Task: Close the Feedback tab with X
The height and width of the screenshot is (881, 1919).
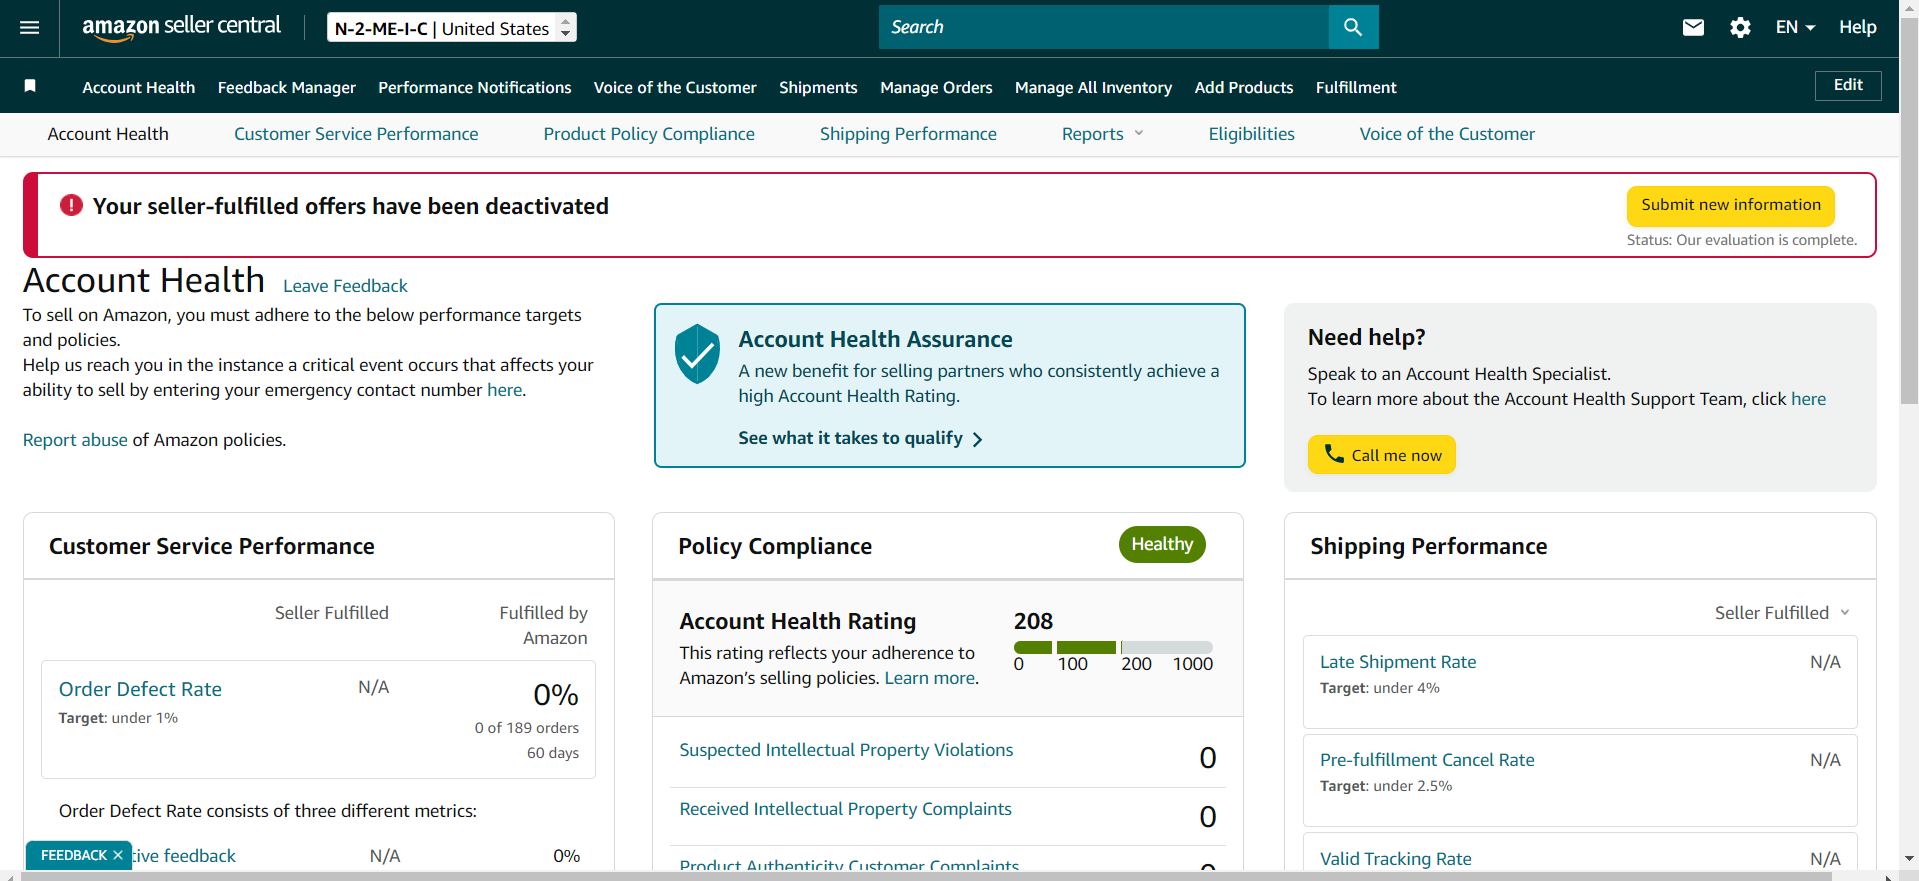Action: pos(118,855)
